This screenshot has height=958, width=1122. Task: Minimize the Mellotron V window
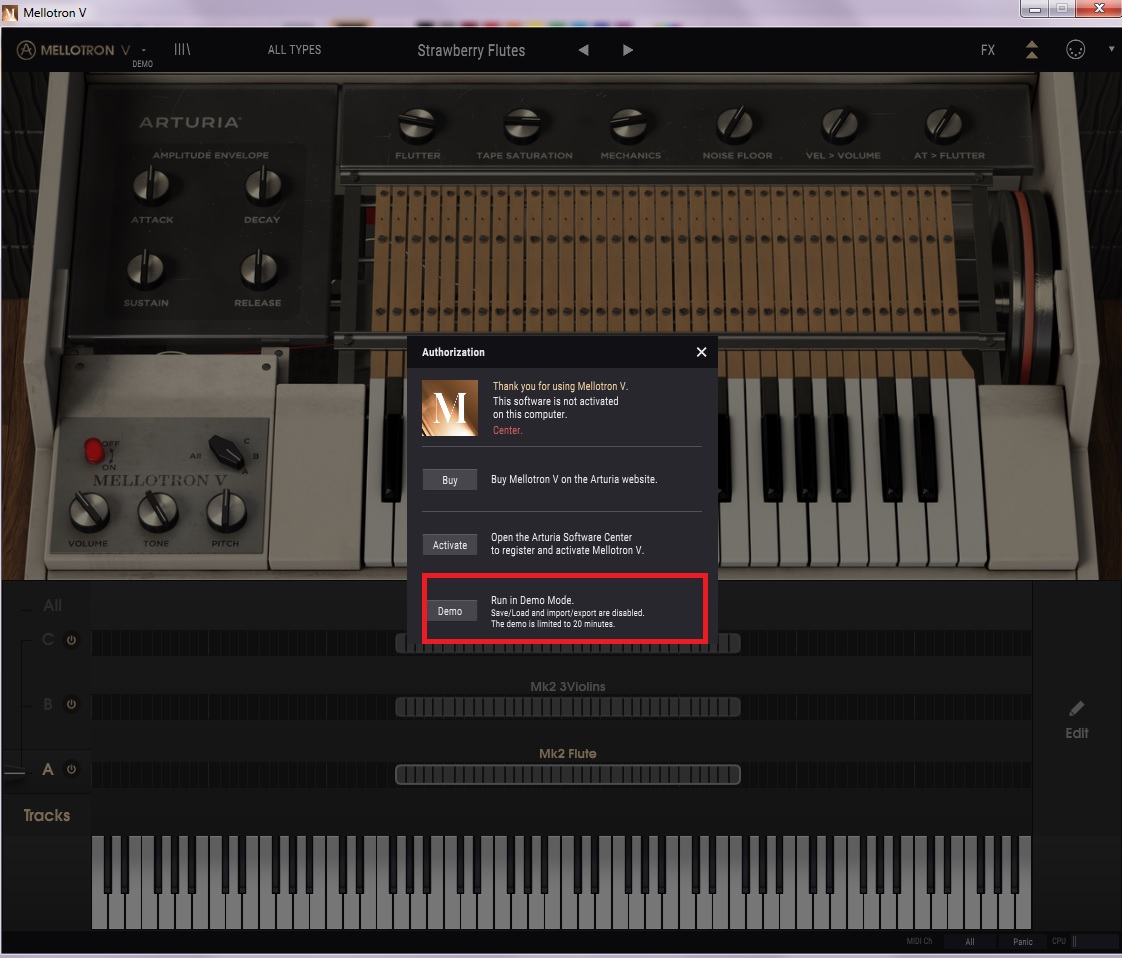tap(1034, 9)
